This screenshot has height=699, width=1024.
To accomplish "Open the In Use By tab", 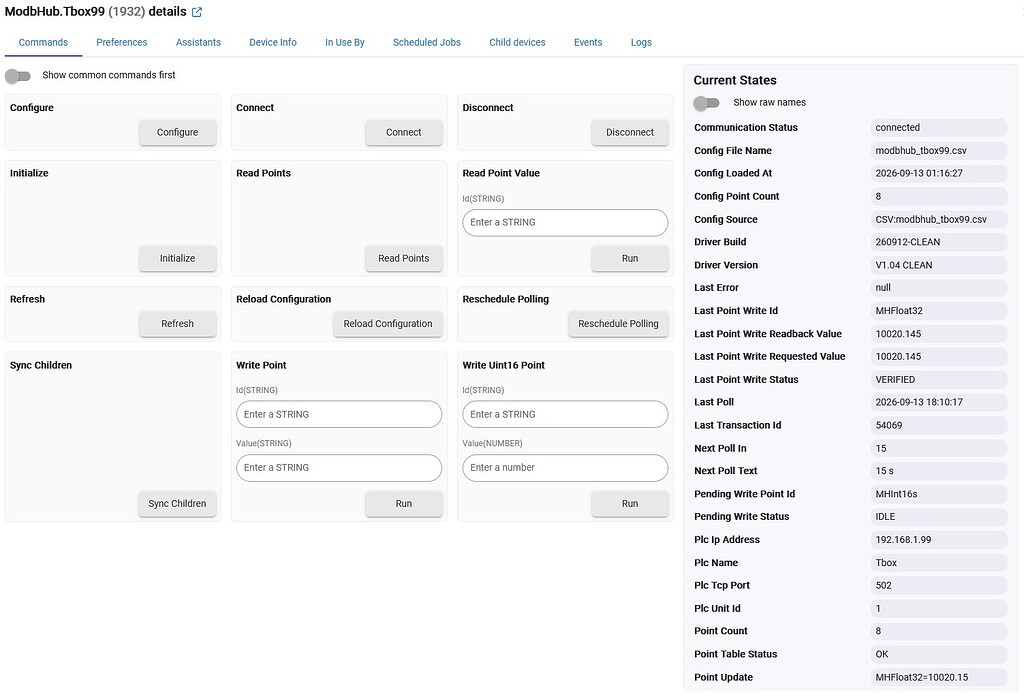I will tap(345, 42).
